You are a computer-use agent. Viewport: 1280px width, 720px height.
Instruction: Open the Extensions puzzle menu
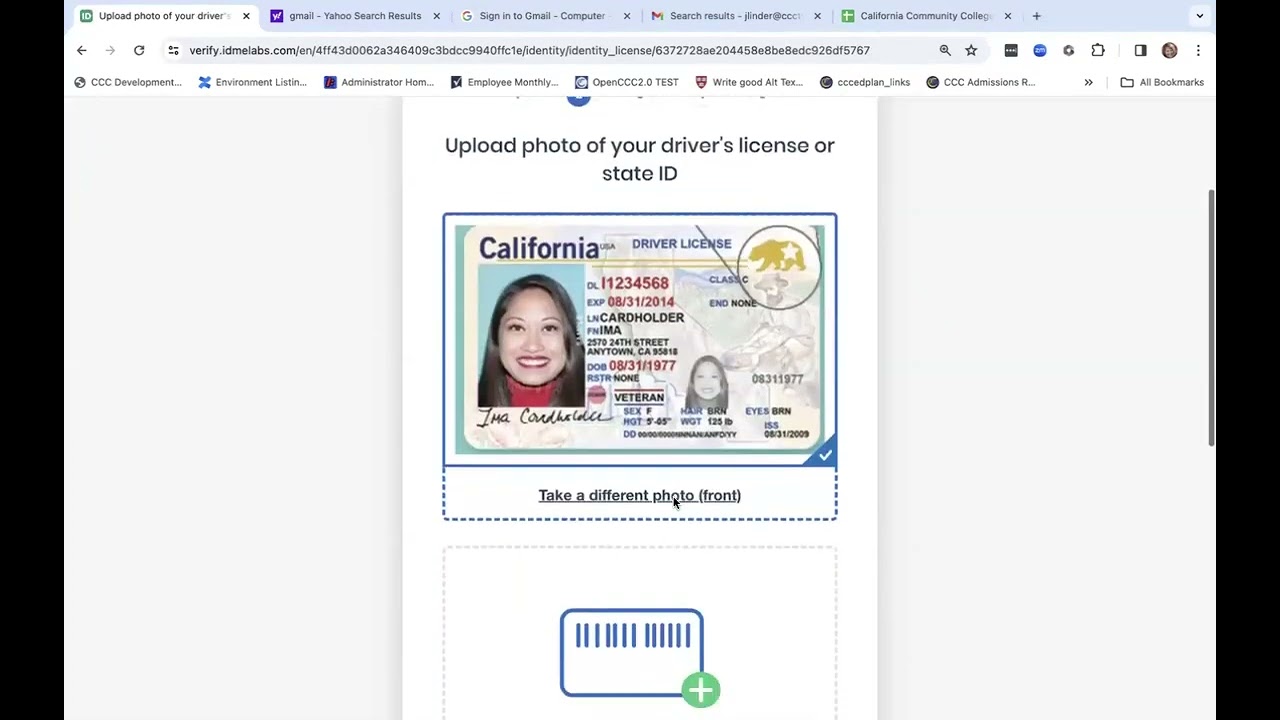(1098, 50)
